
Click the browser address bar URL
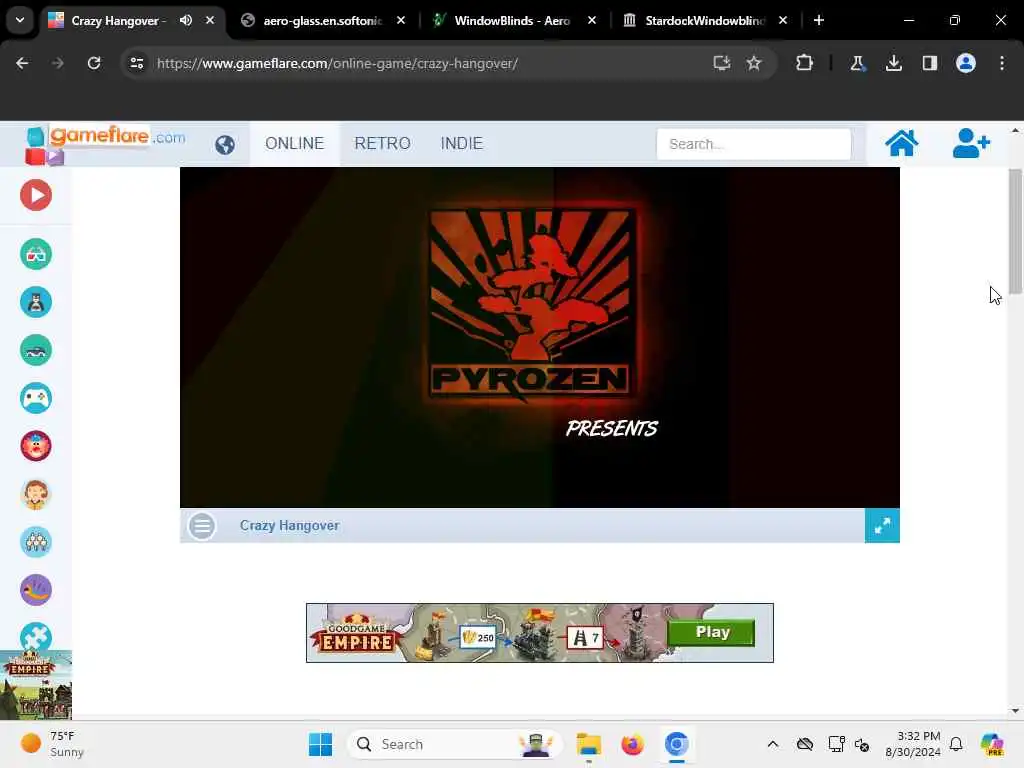click(337, 63)
